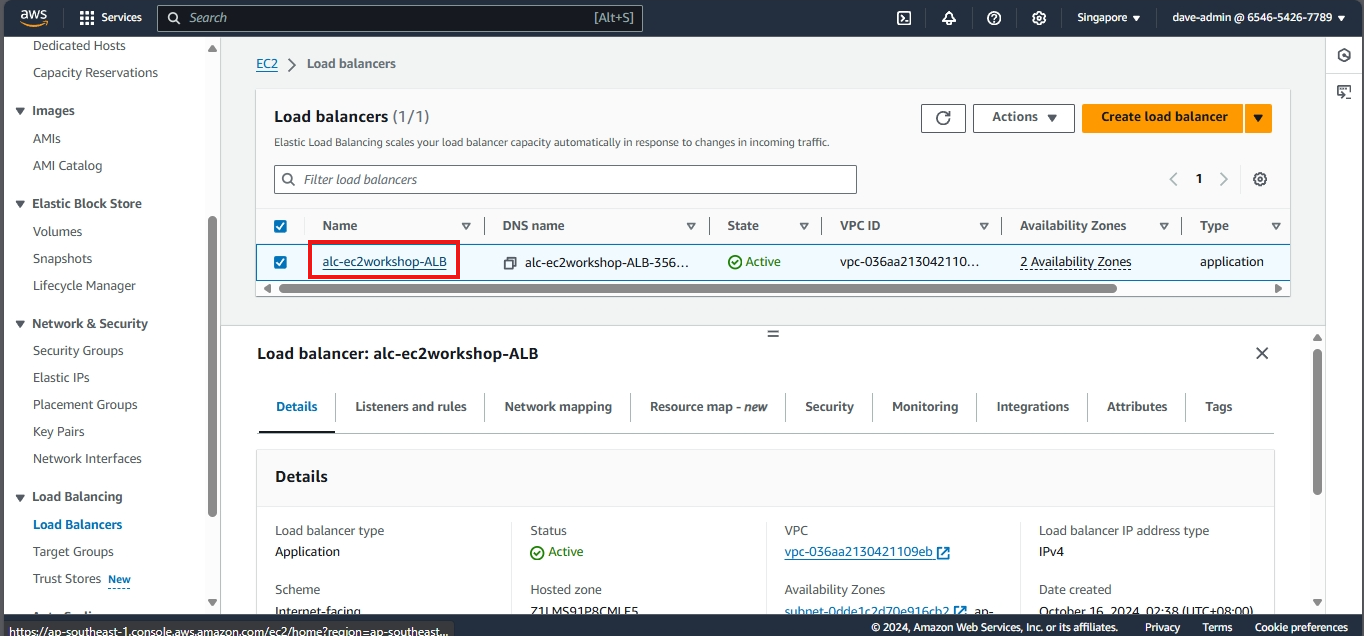Refresh the load balancers list
1364x636 pixels.
point(943,118)
